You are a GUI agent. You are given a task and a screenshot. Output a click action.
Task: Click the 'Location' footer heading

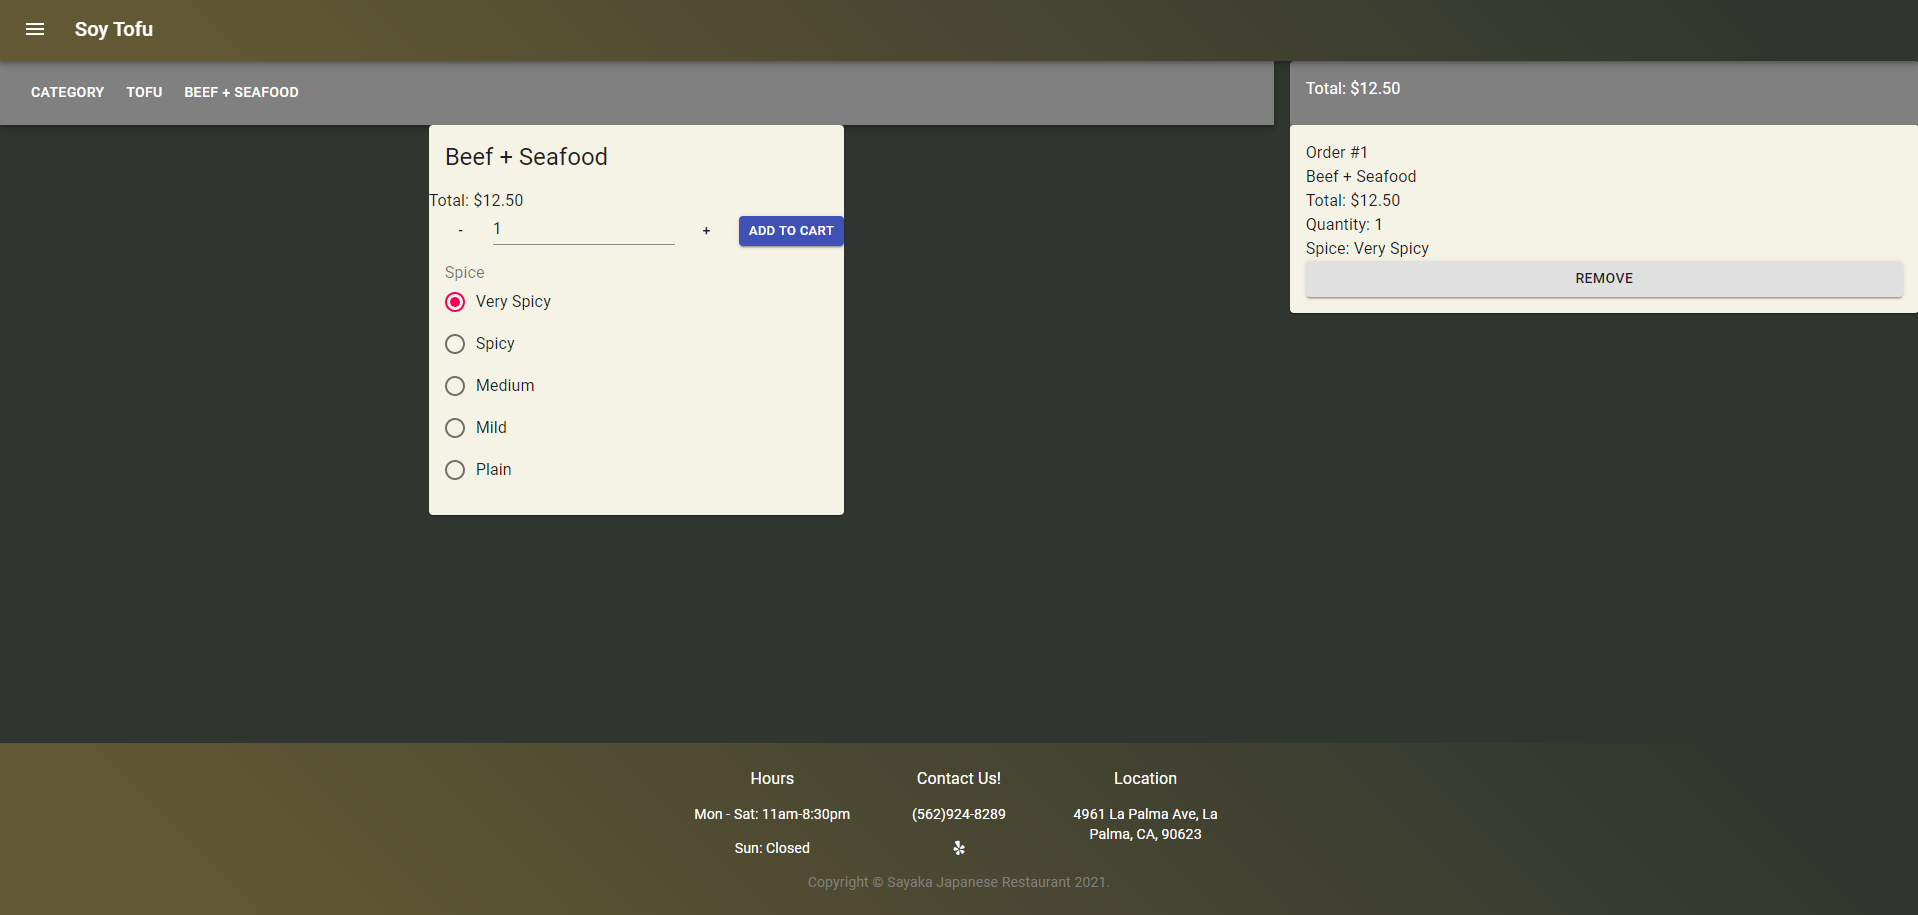[x=1146, y=778]
